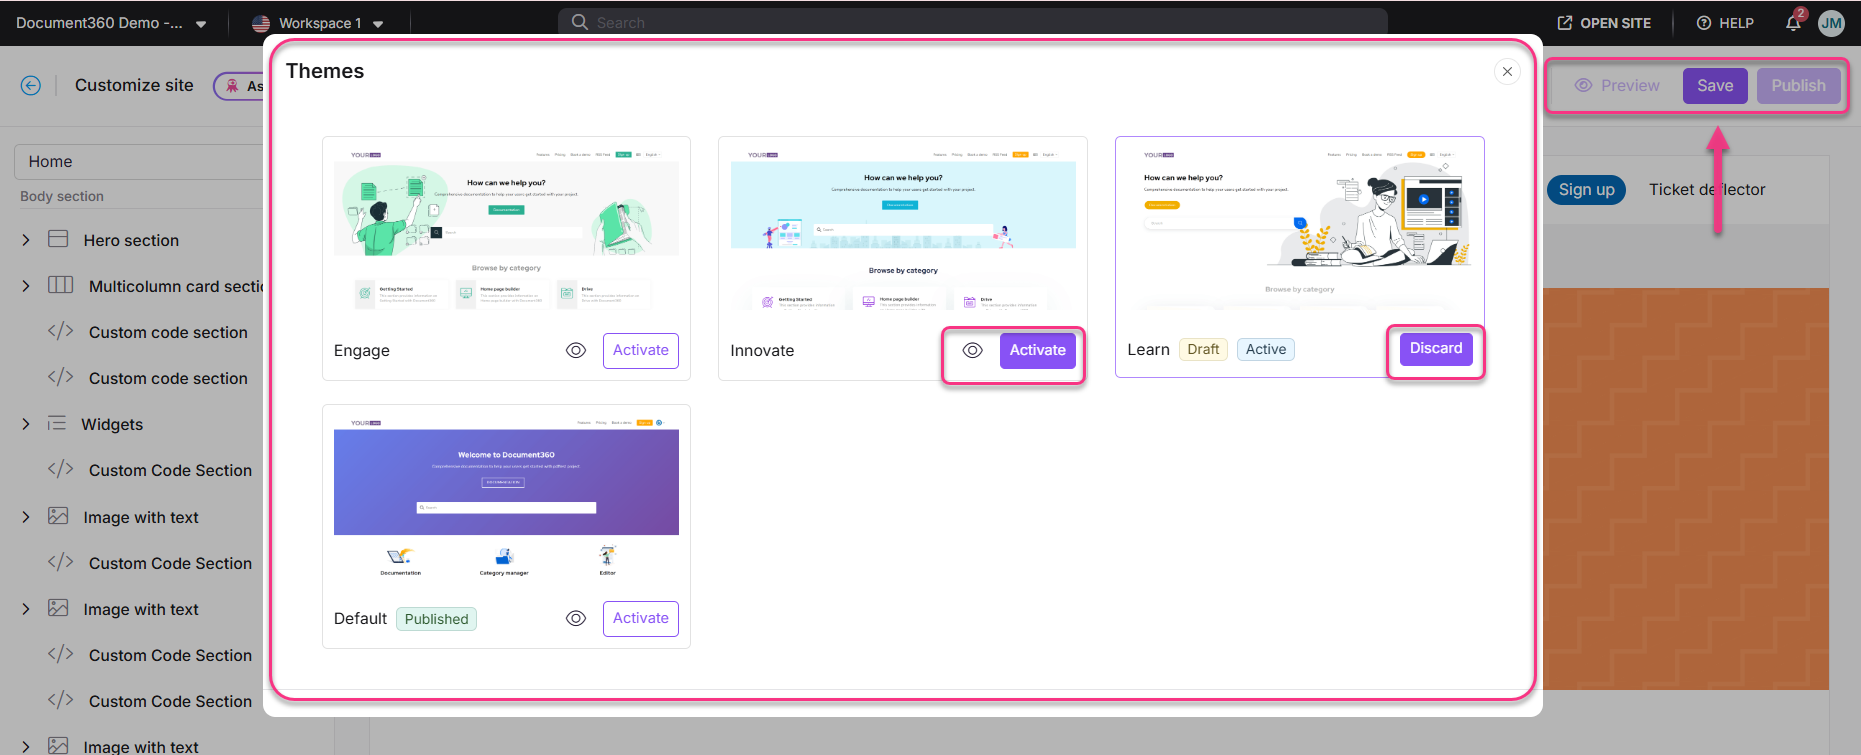This screenshot has height=755, width=1861.
Task: Preview the Engage theme with eye icon
Action: (x=576, y=350)
